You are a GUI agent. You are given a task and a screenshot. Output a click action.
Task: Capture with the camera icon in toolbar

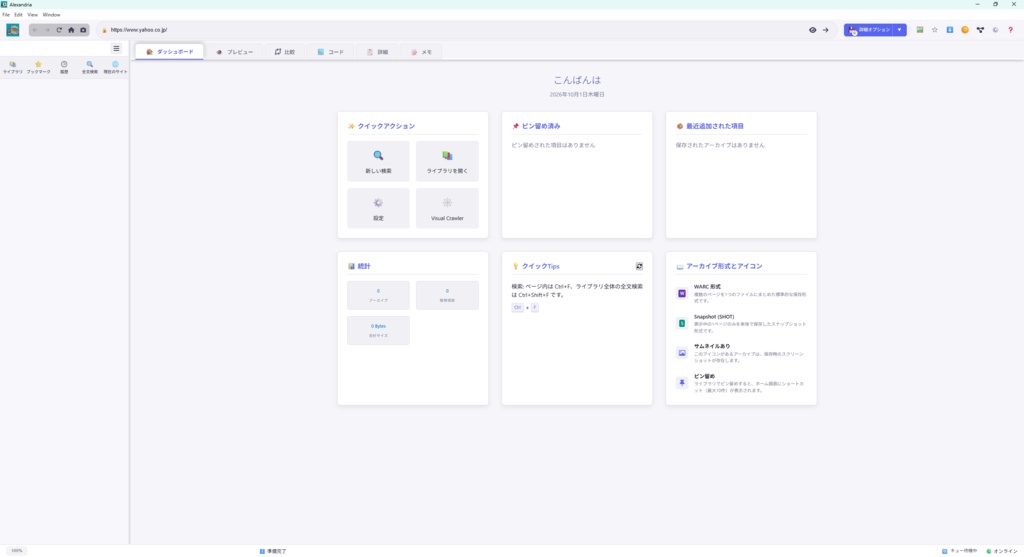click(x=83, y=30)
